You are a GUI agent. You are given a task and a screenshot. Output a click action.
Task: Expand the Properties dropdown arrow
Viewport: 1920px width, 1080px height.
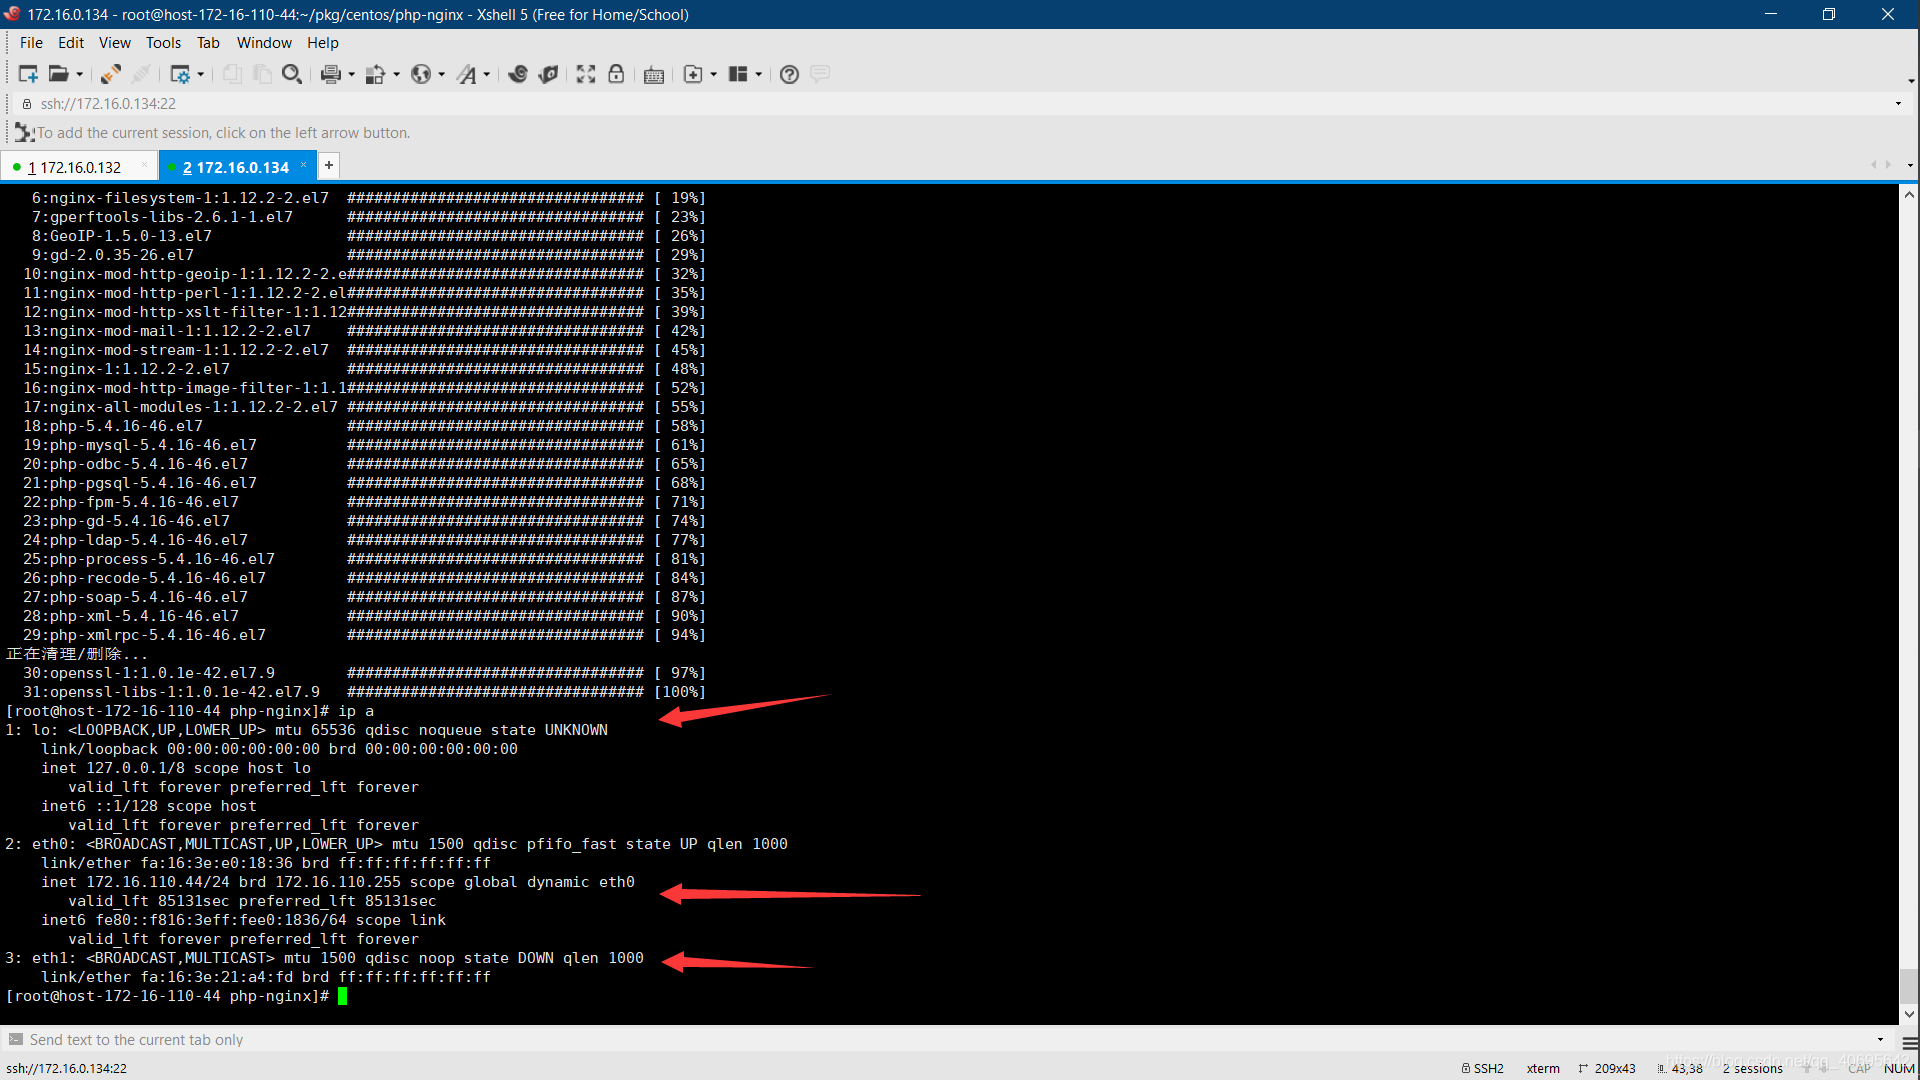[201, 74]
